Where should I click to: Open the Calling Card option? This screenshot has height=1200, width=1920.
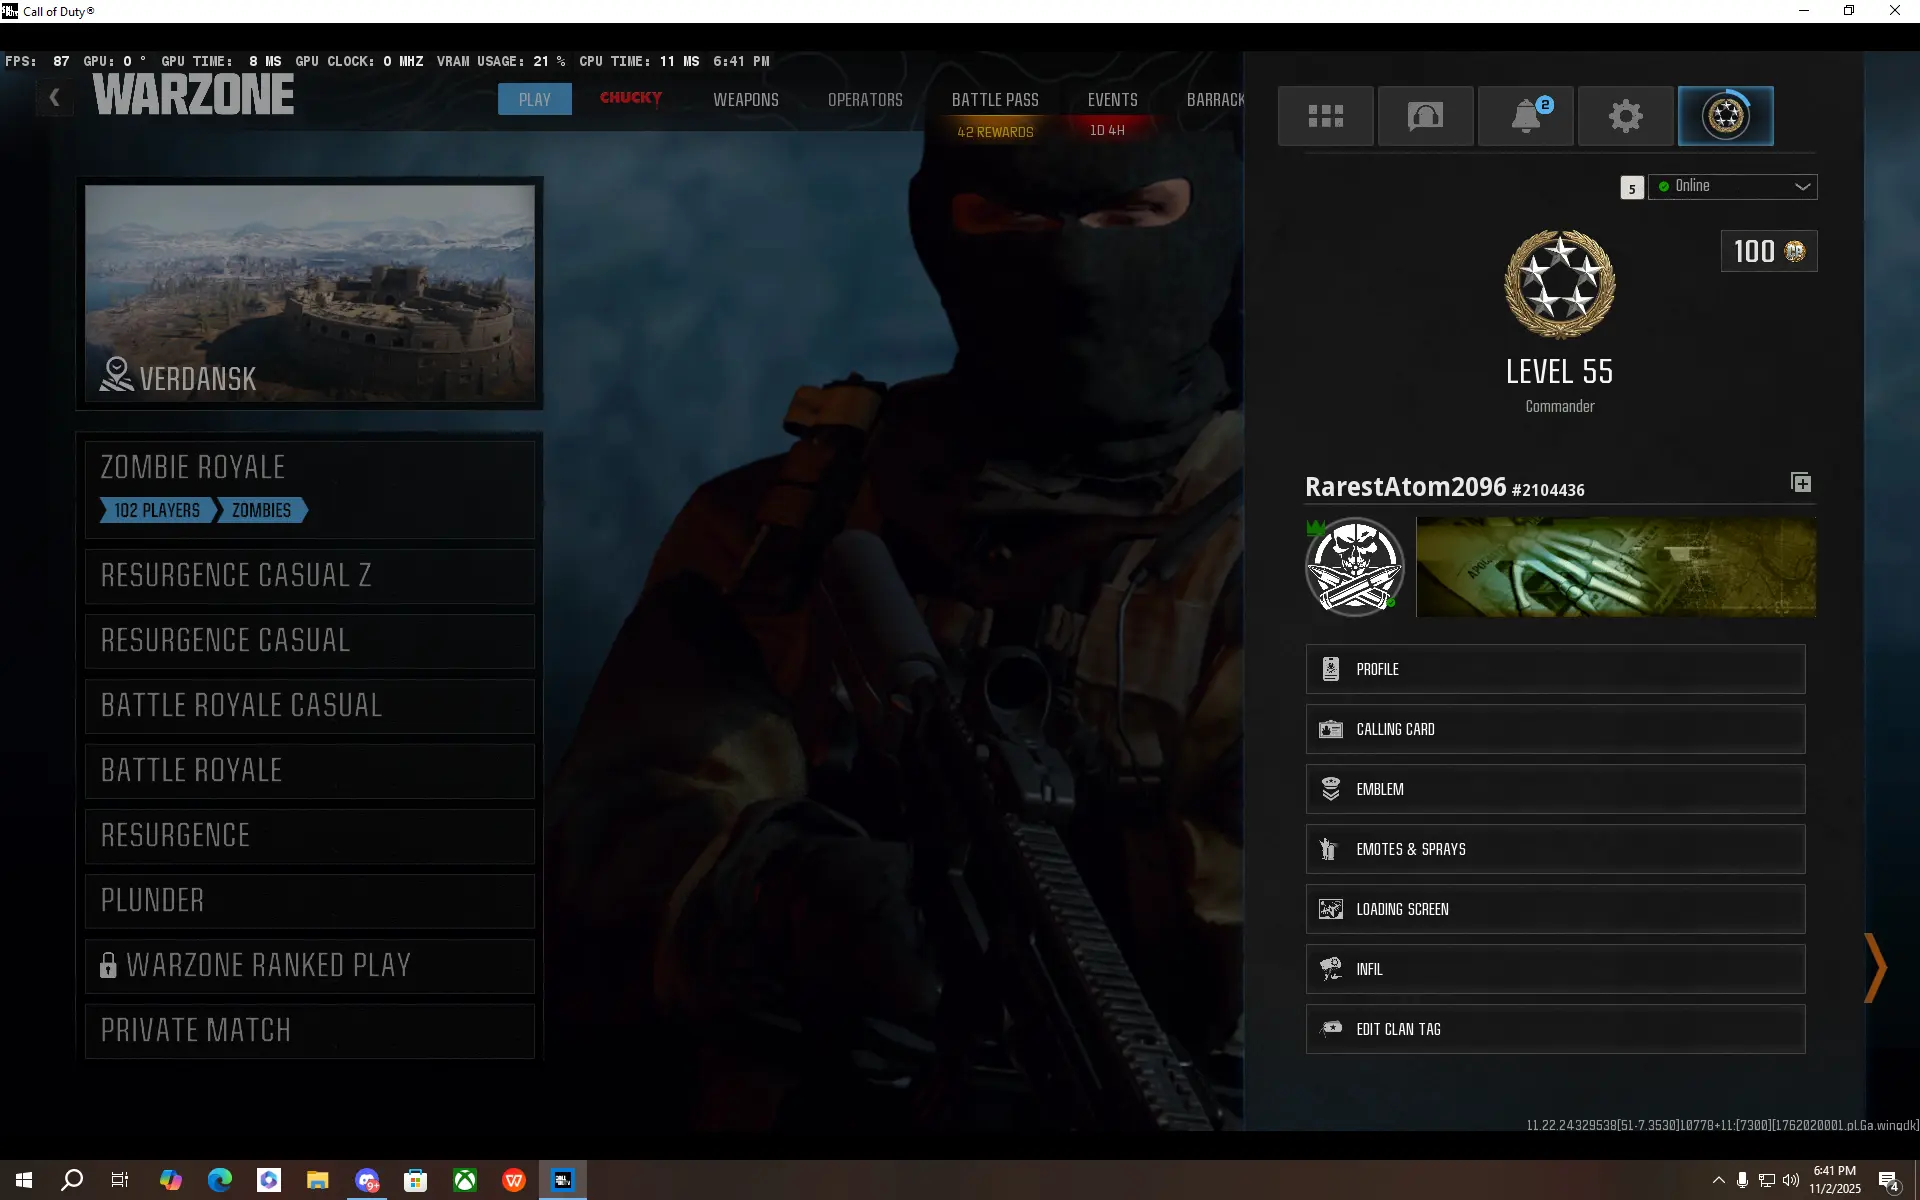(1555, 729)
